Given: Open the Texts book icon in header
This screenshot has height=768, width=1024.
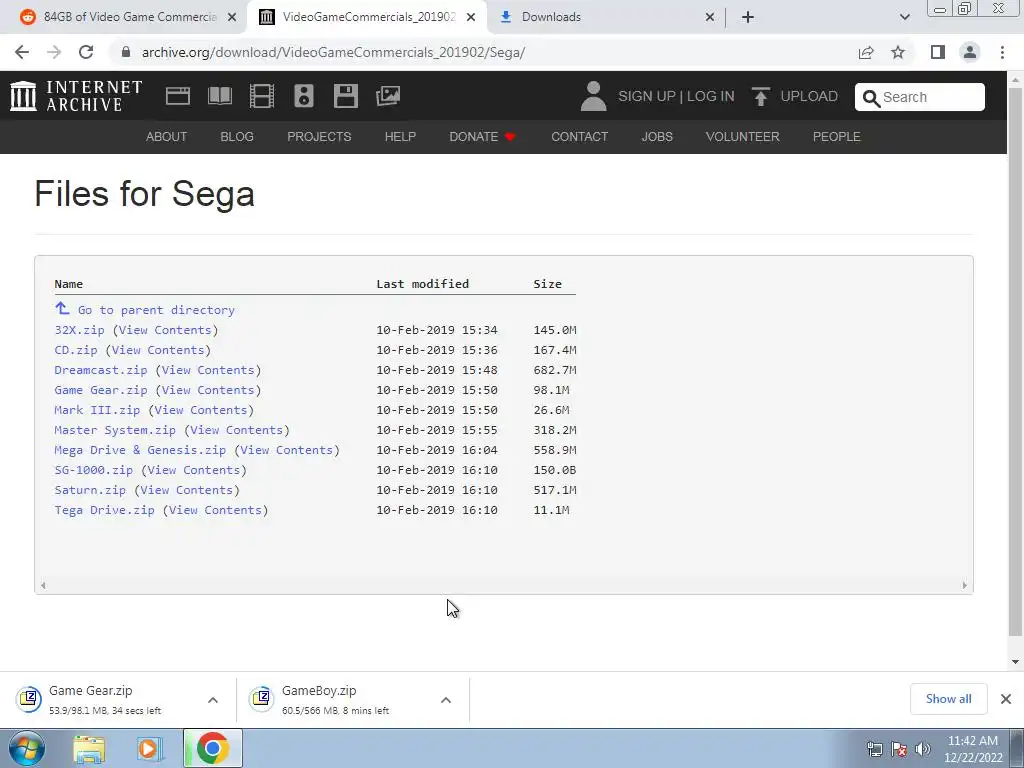Looking at the screenshot, I should coord(220,96).
